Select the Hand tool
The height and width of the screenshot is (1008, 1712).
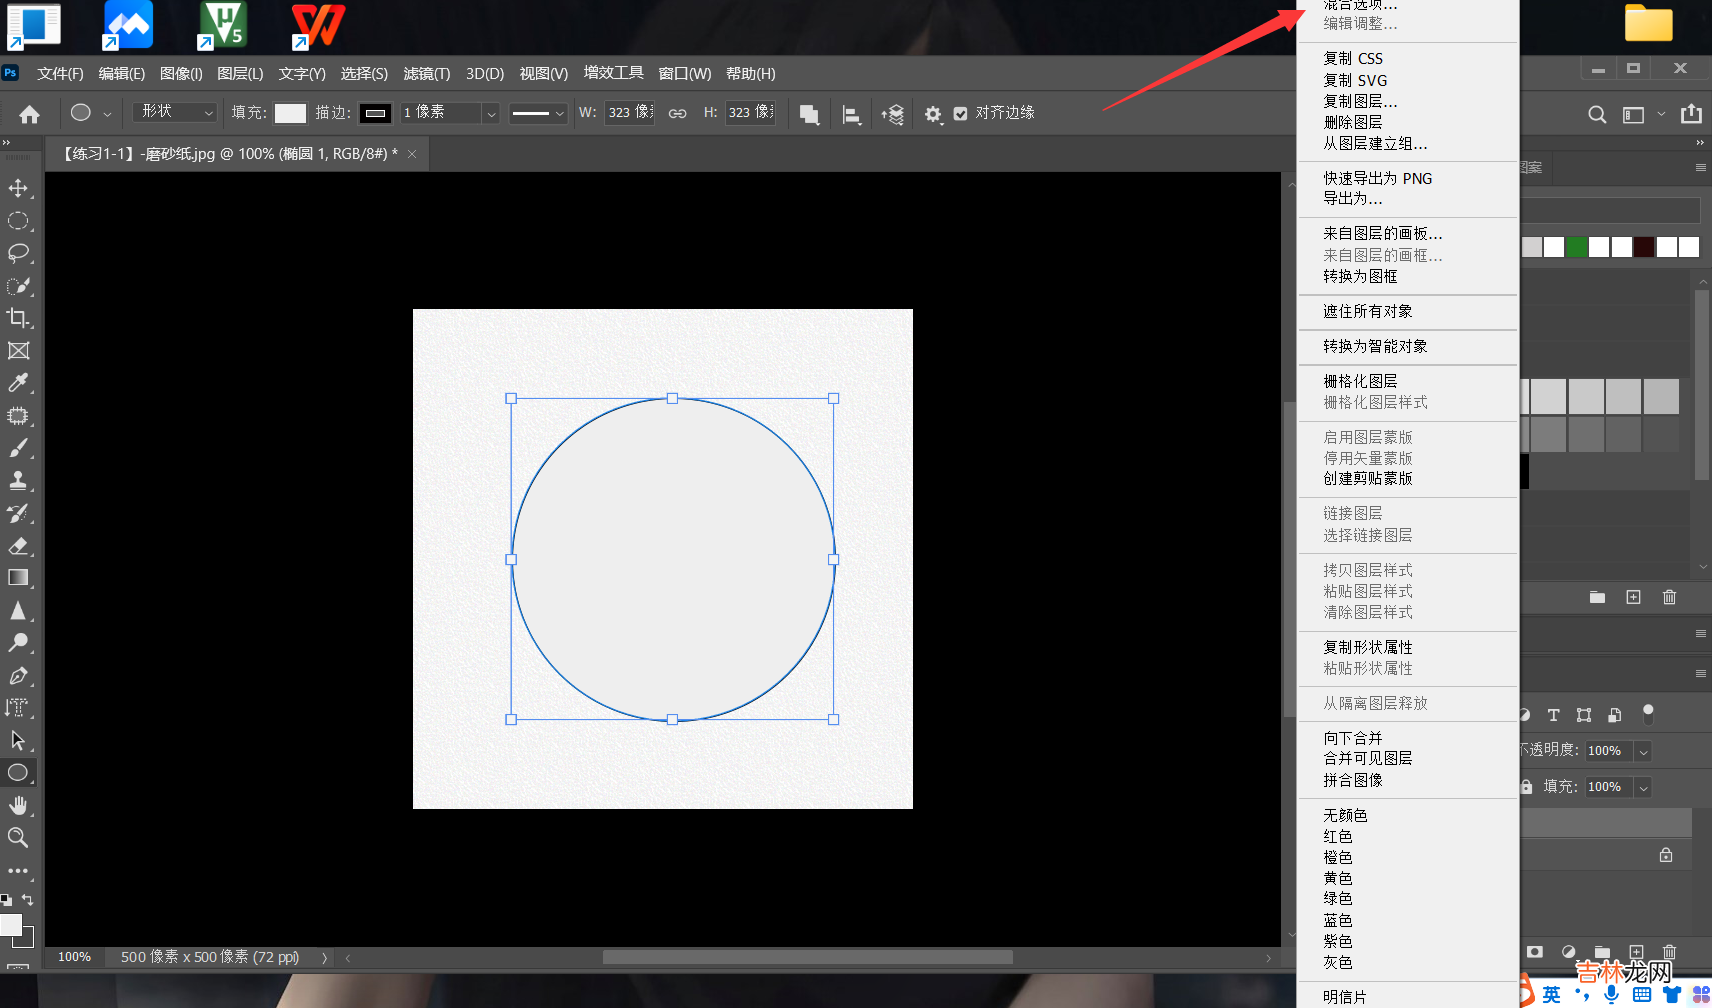click(18, 805)
